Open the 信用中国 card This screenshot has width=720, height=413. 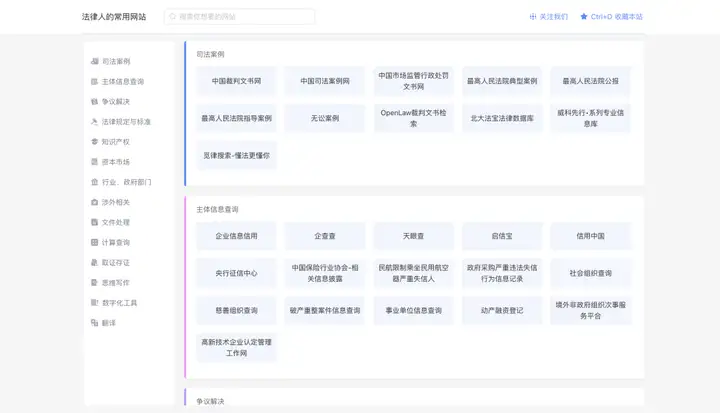(x=591, y=236)
